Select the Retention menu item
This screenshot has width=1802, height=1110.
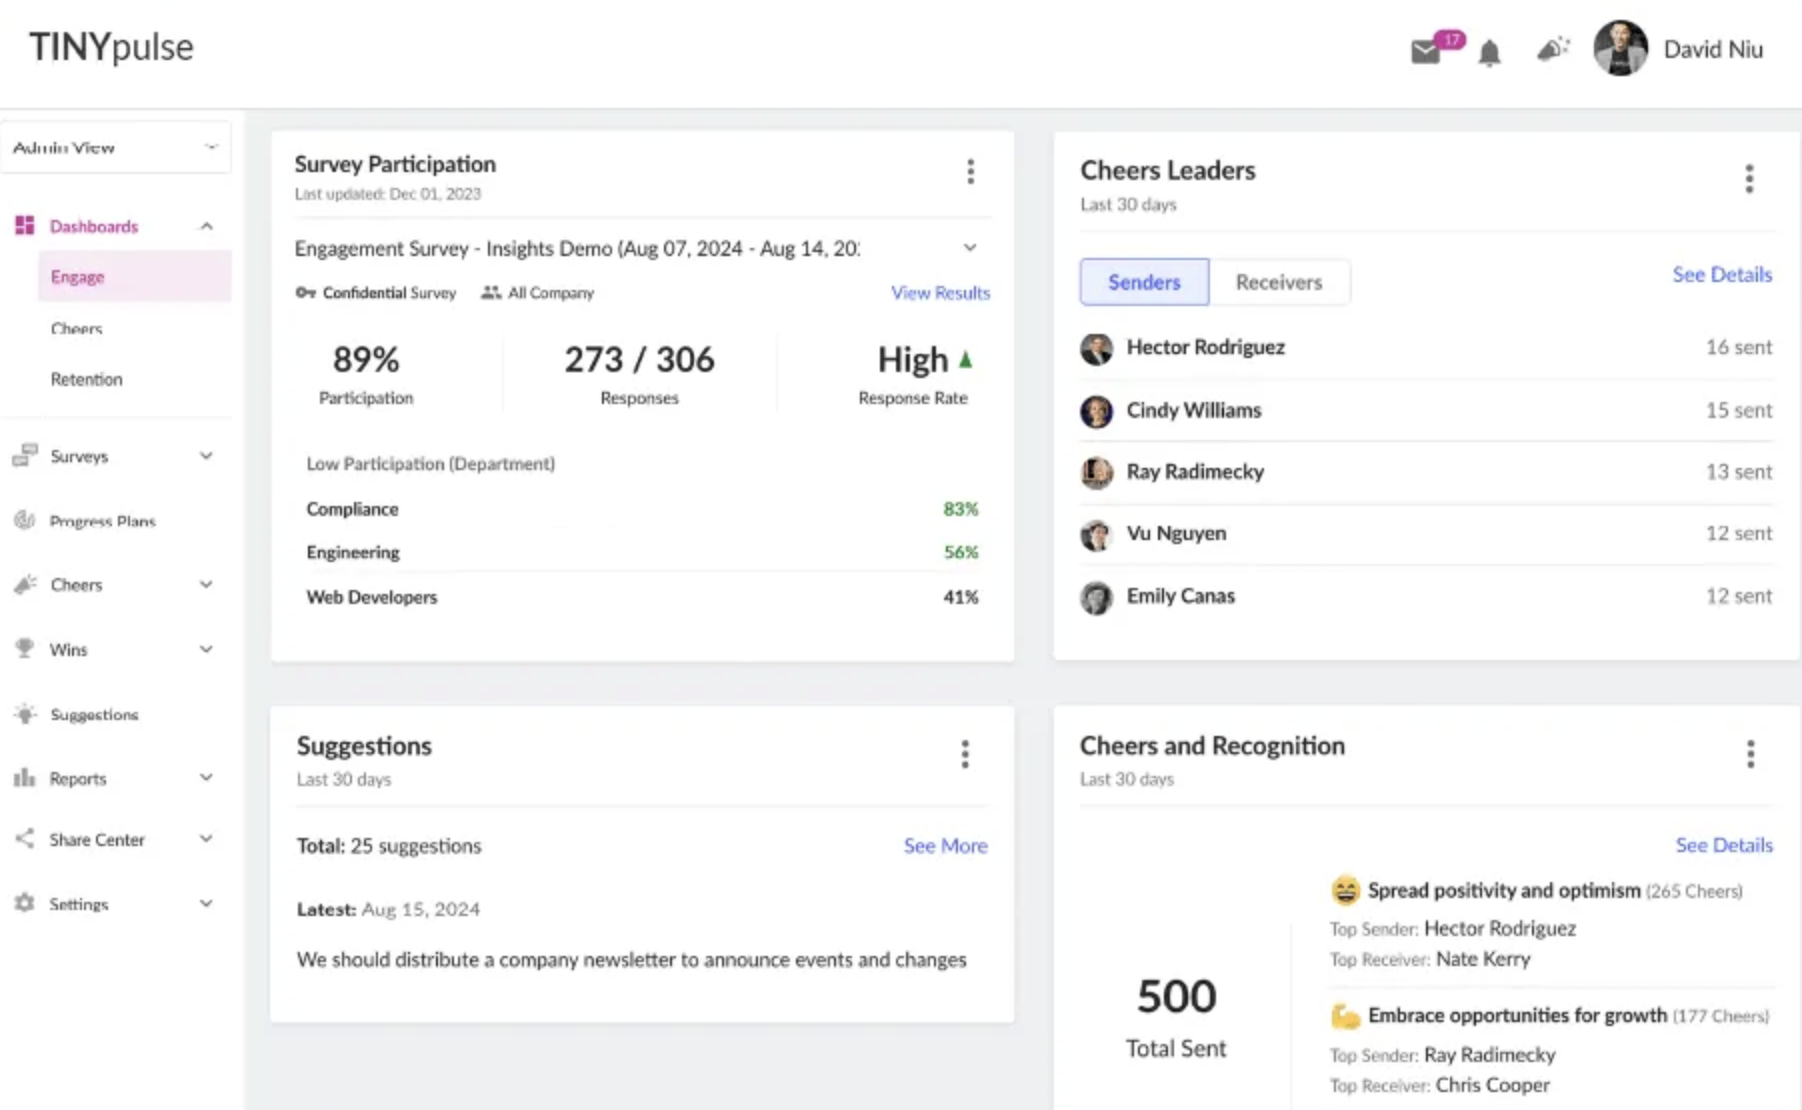click(x=86, y=379)
